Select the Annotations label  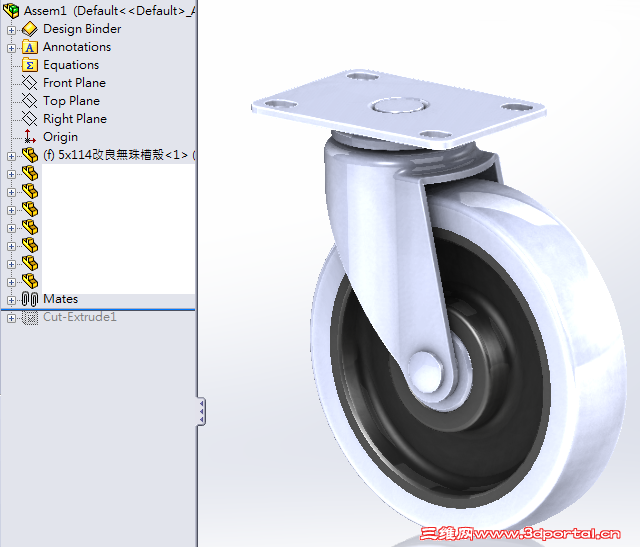(77, 47)
